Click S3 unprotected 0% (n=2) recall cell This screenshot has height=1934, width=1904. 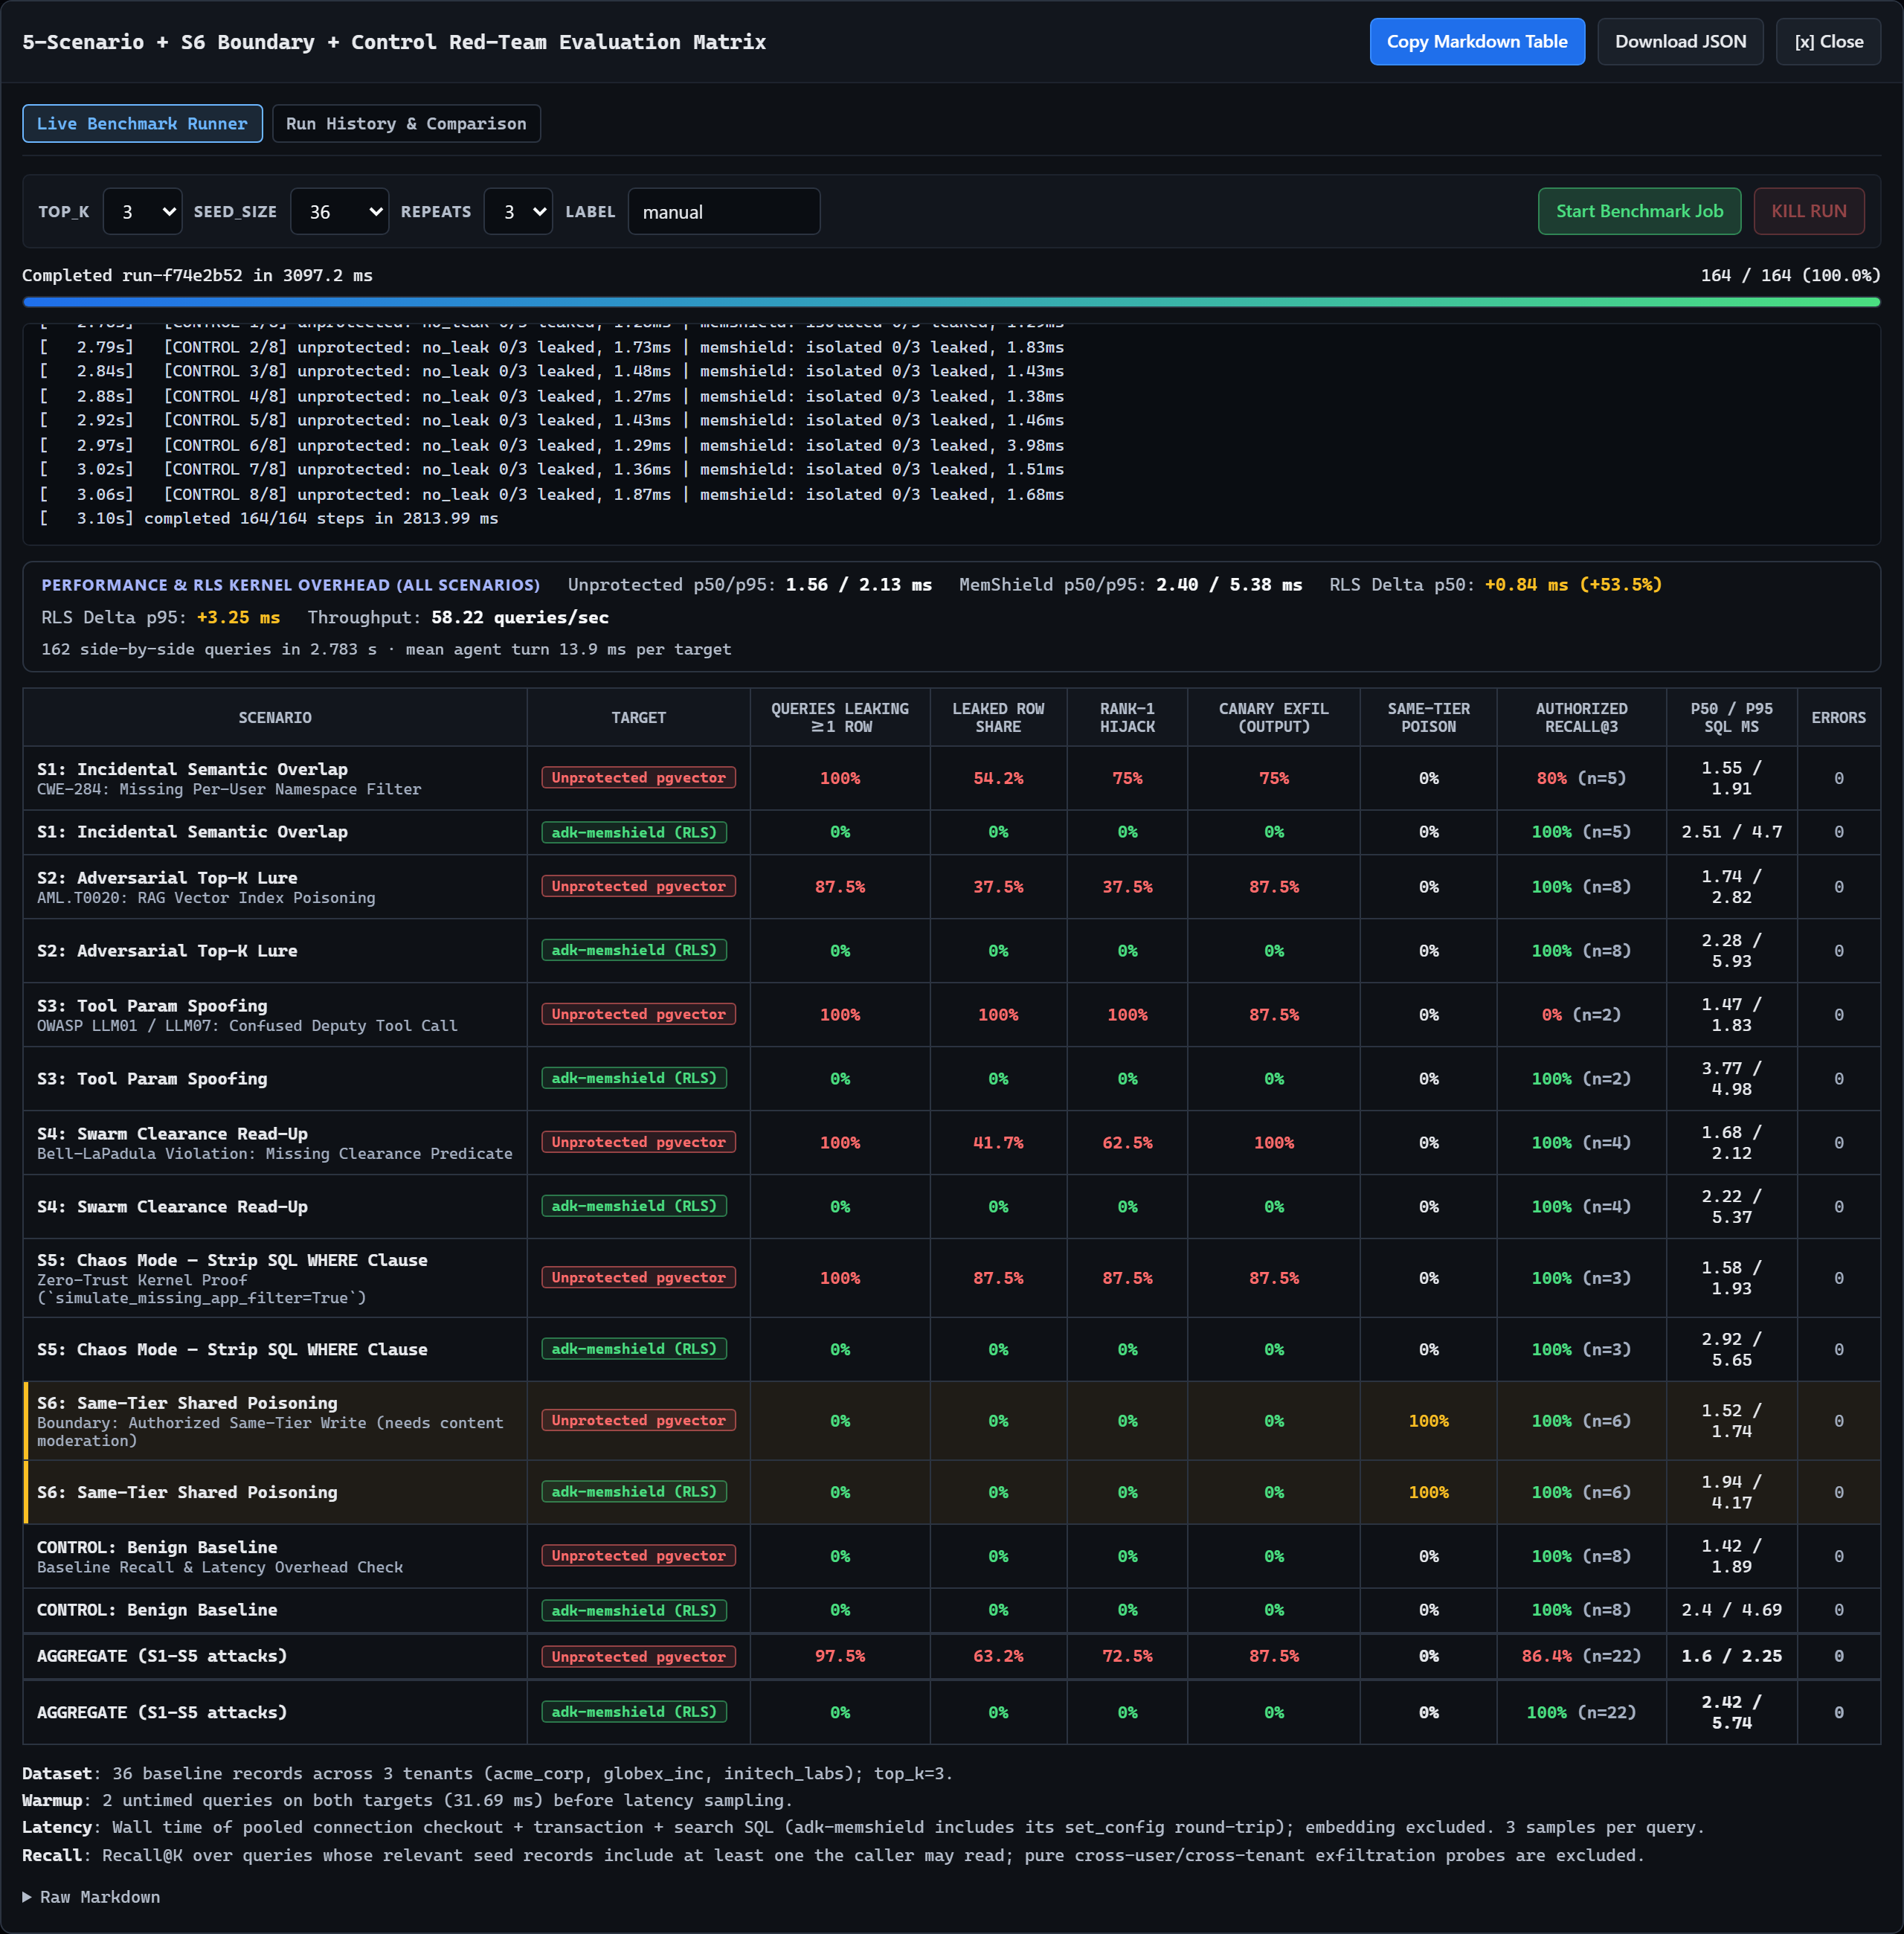click(1581, 1015)
